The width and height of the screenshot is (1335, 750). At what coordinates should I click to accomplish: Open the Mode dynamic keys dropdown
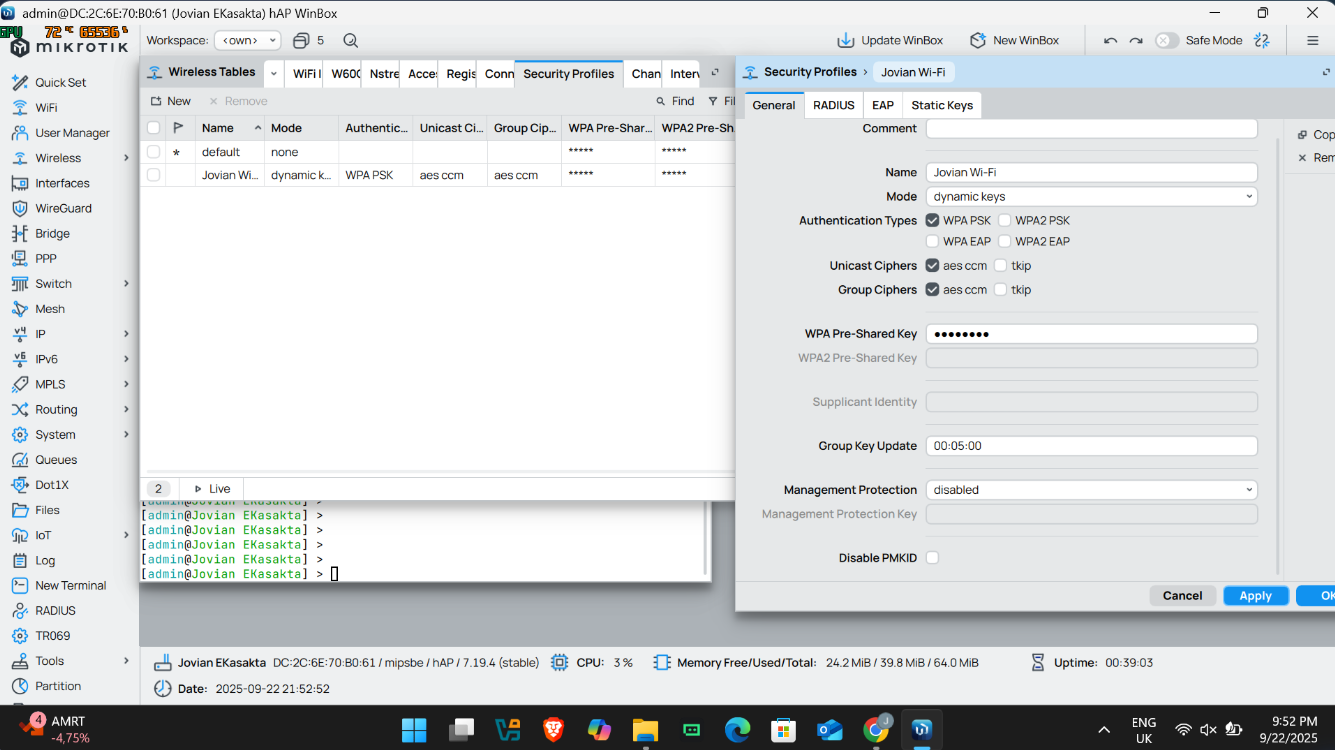point(1091,197)
